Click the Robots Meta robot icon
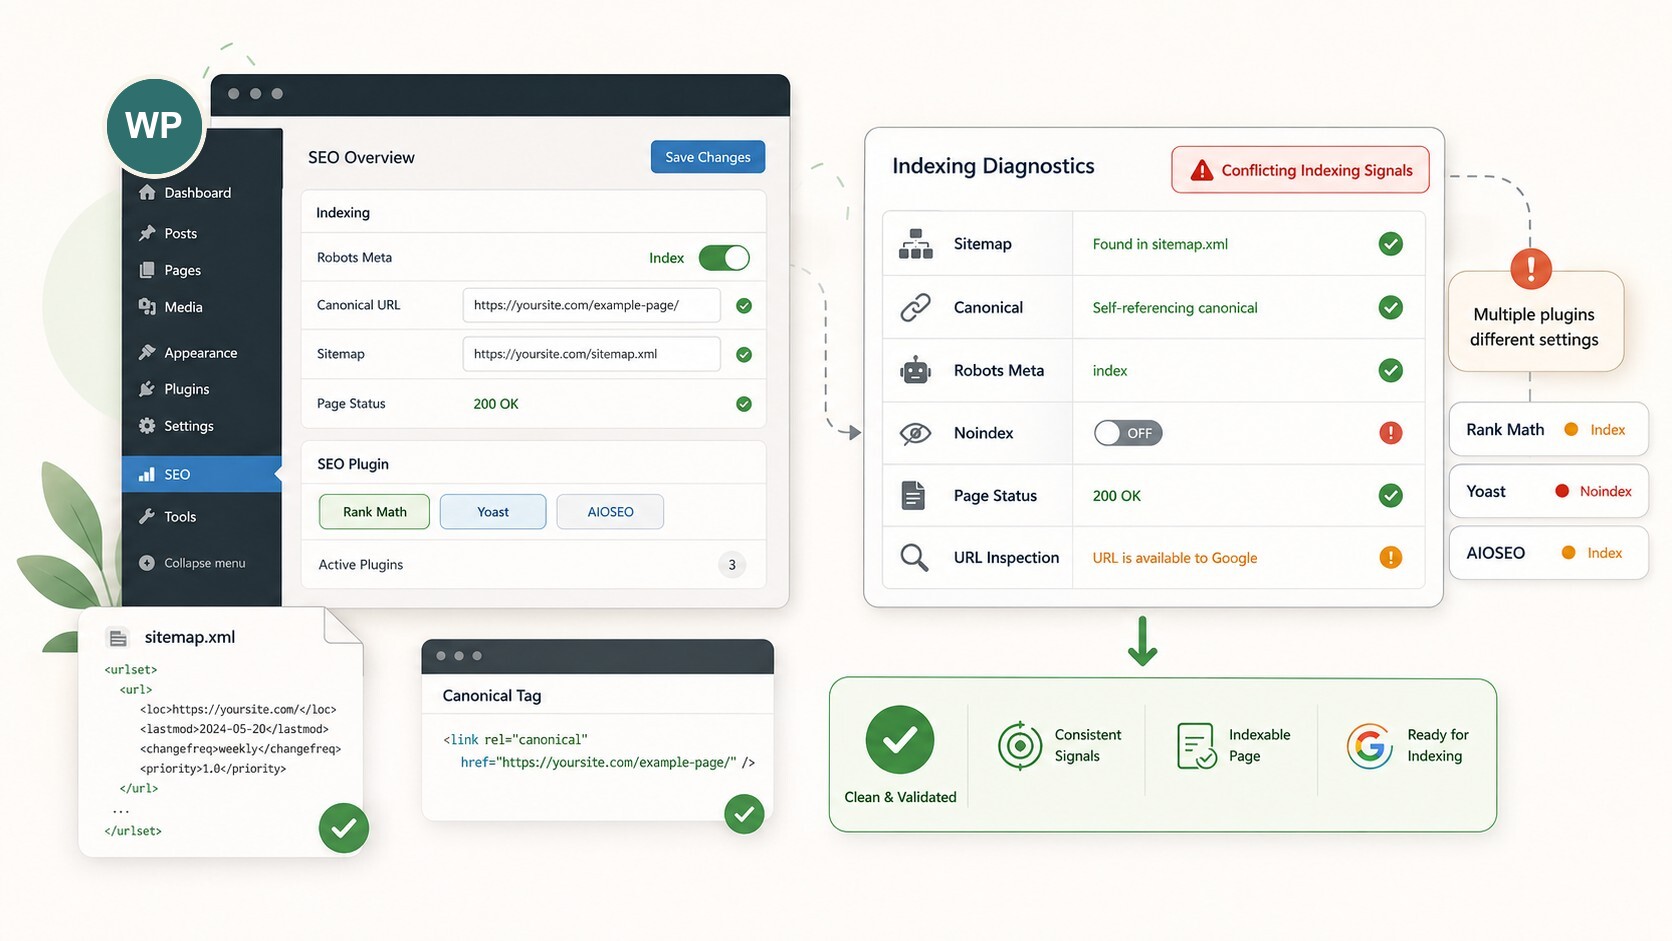Viewport: 1672px width, 941px height. [915, 370]
